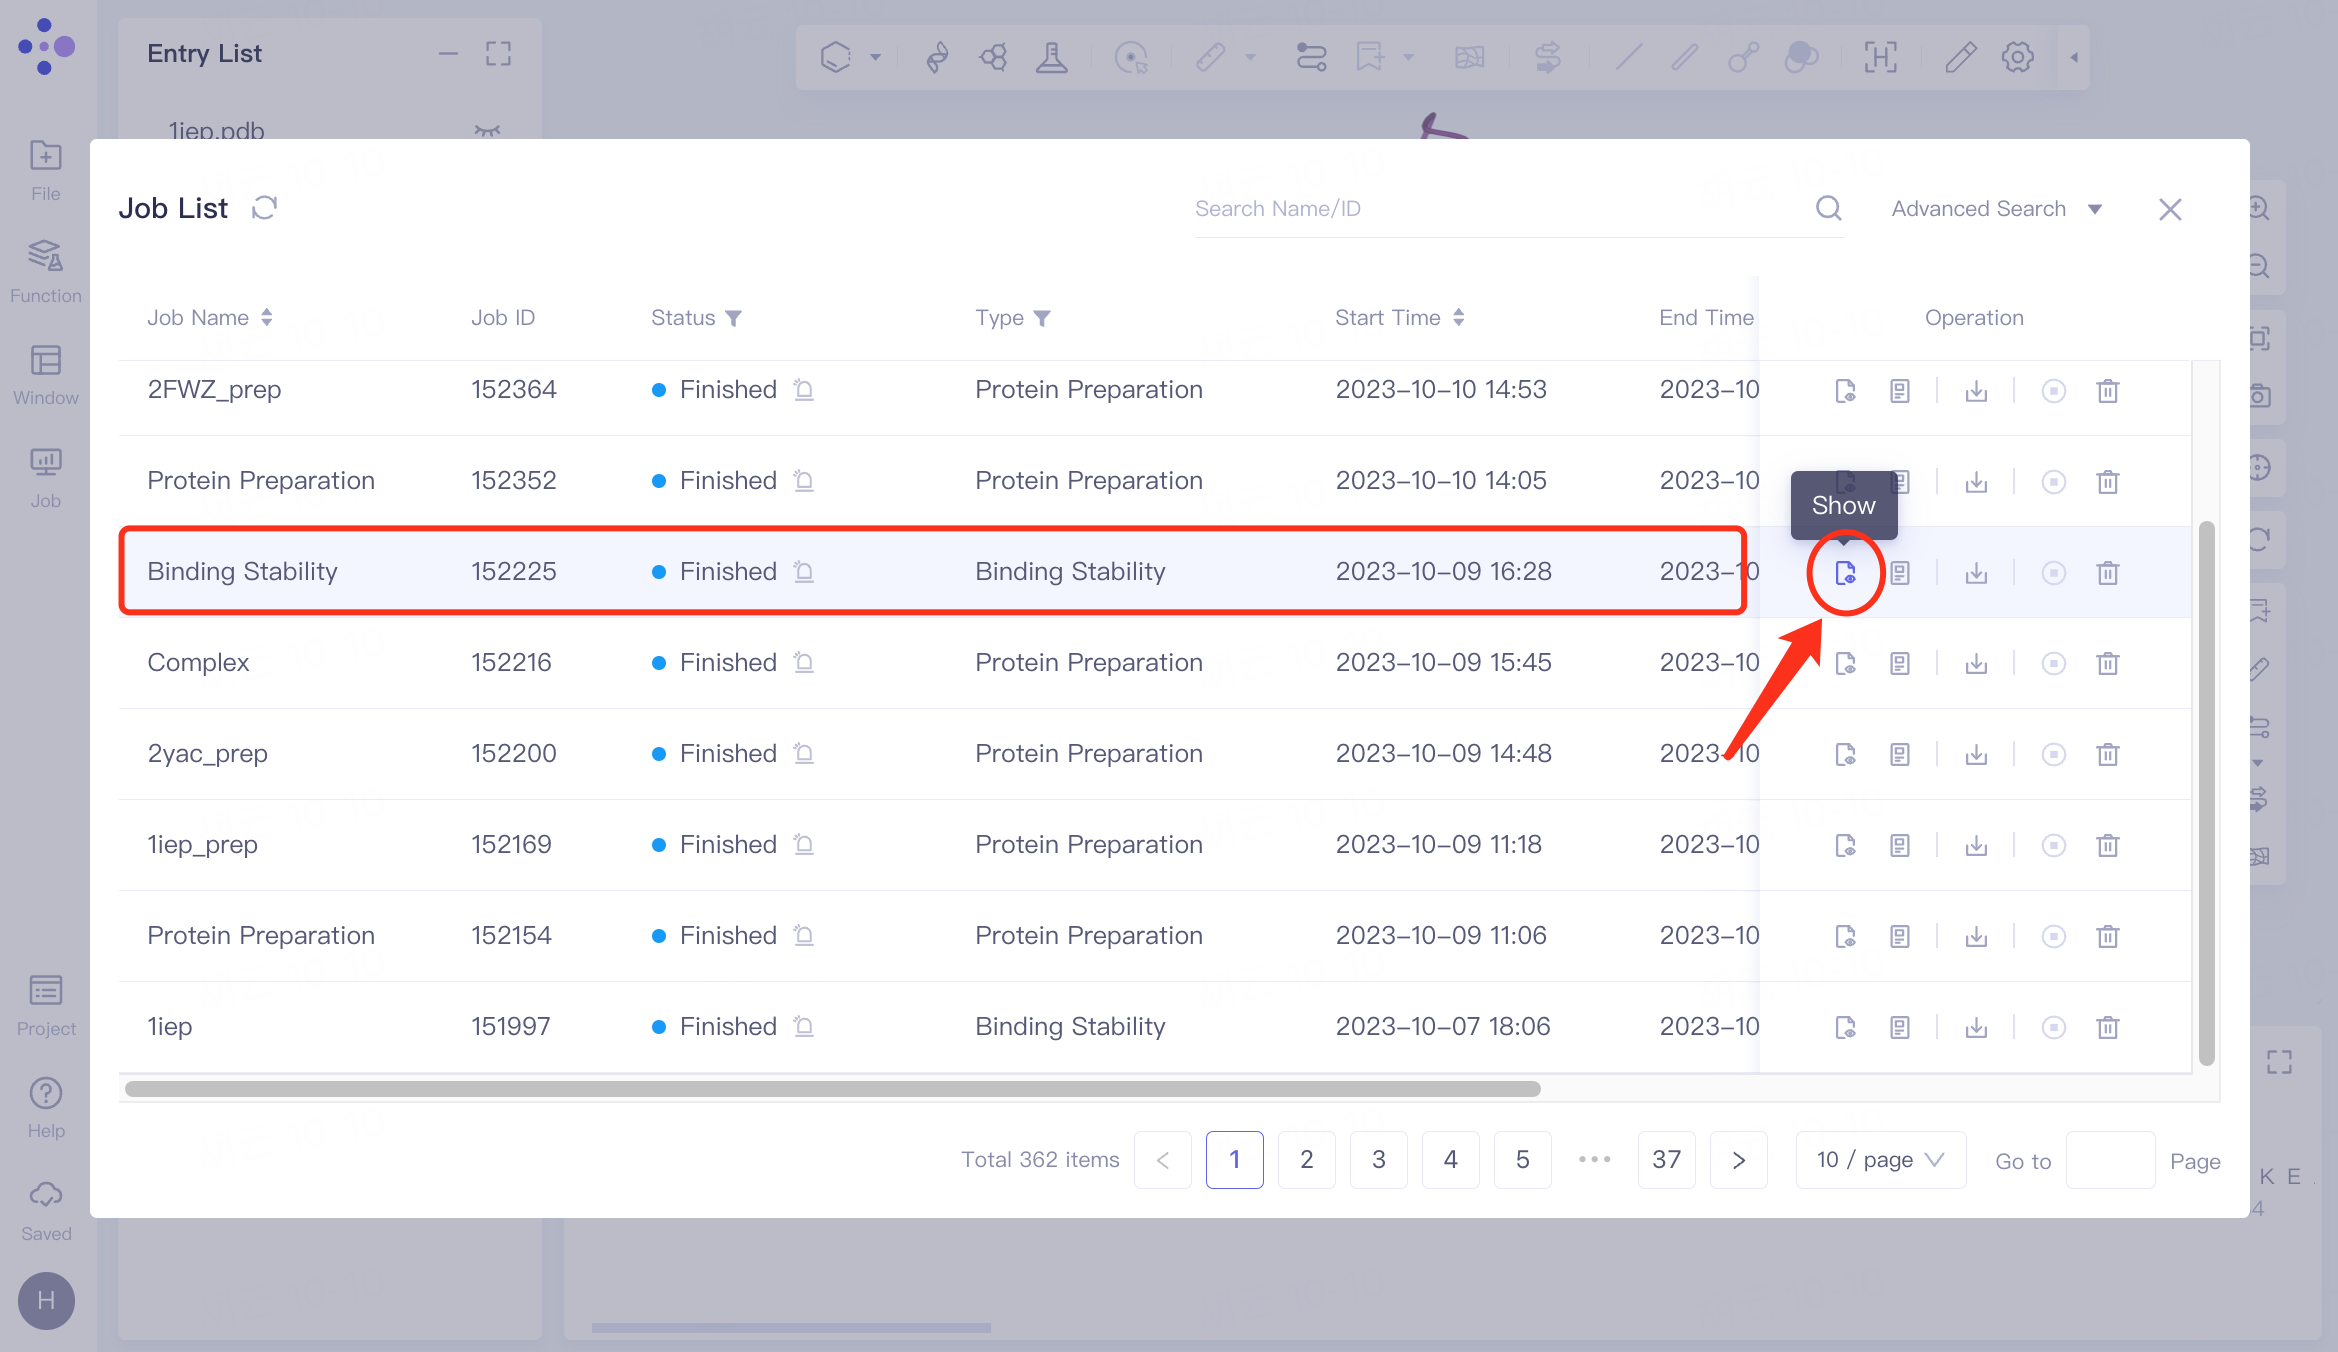Toggle notification bell for Binding Stability job
The image size is (2338, 1352).
pos(804,572)
